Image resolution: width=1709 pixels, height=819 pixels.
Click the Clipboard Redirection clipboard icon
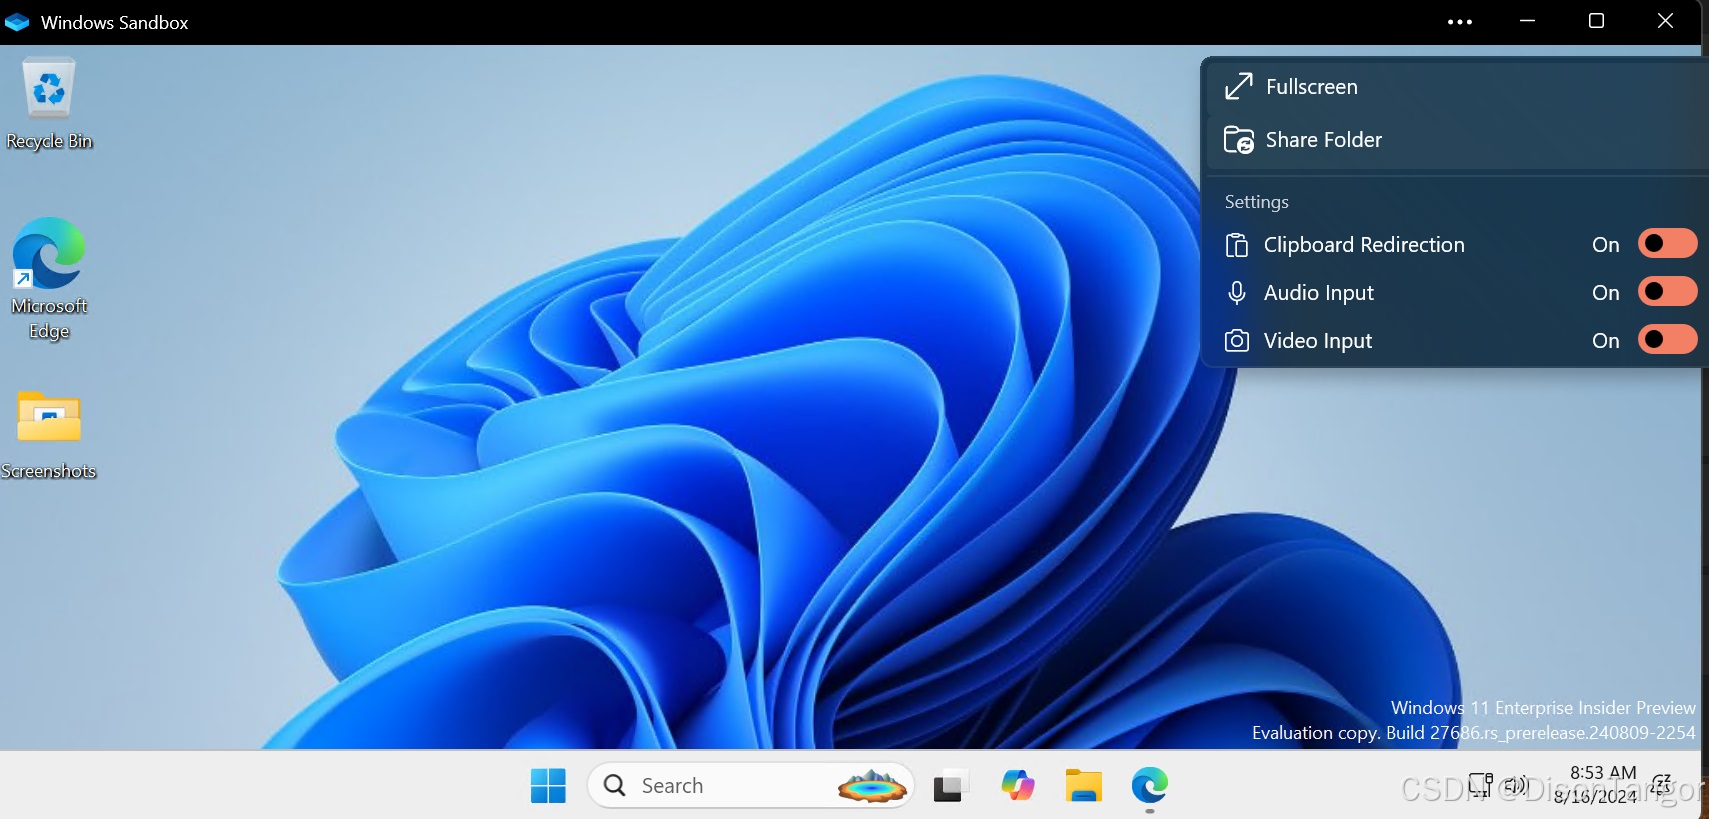click(1237, 245)
